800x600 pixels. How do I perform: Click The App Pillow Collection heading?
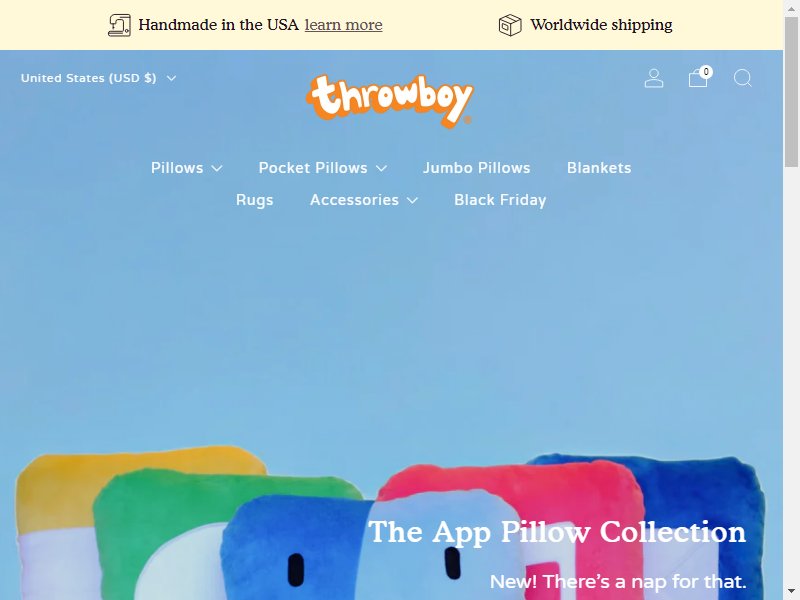(x=557, y=532)
